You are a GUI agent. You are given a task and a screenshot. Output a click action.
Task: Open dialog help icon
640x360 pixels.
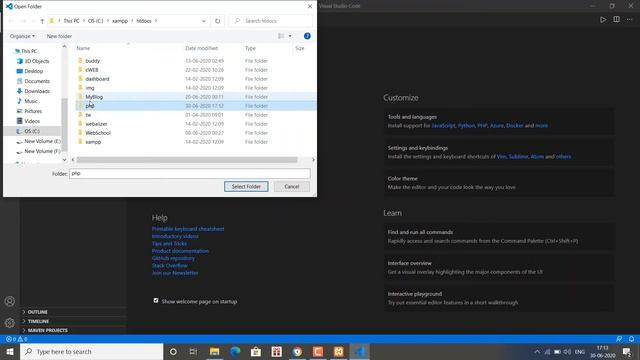pyautogui.click(x=307, y=36)
